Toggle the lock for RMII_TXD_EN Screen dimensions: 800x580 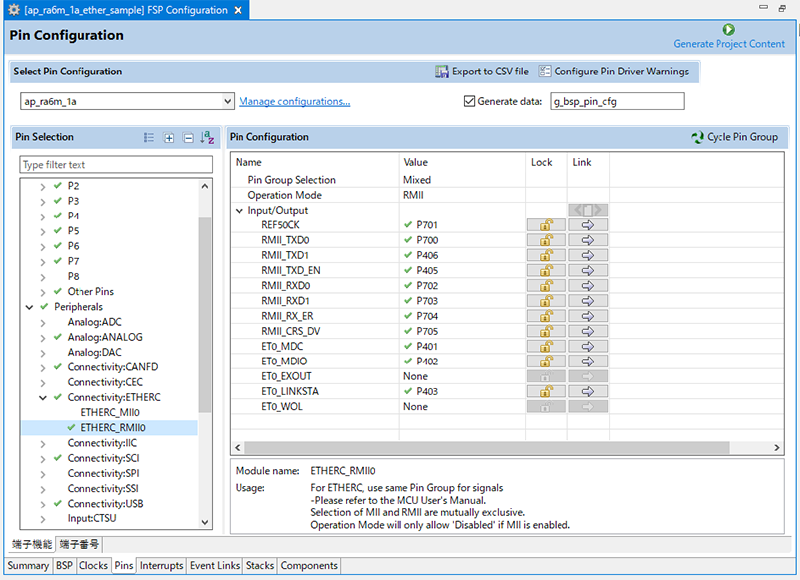(x=546, y=270)
